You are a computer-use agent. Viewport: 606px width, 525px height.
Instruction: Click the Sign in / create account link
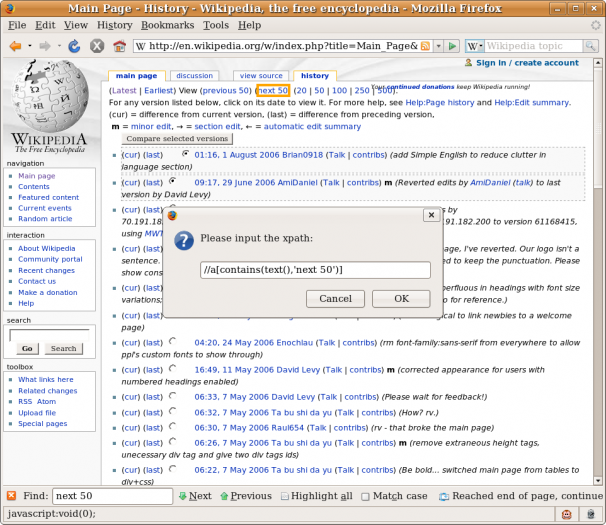[x=527, y=63]
